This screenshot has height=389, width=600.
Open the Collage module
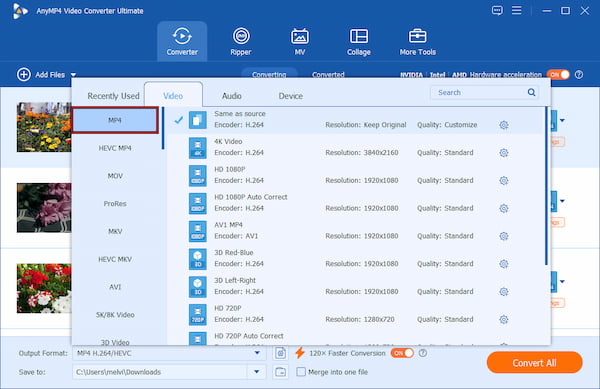coord(359,41)
